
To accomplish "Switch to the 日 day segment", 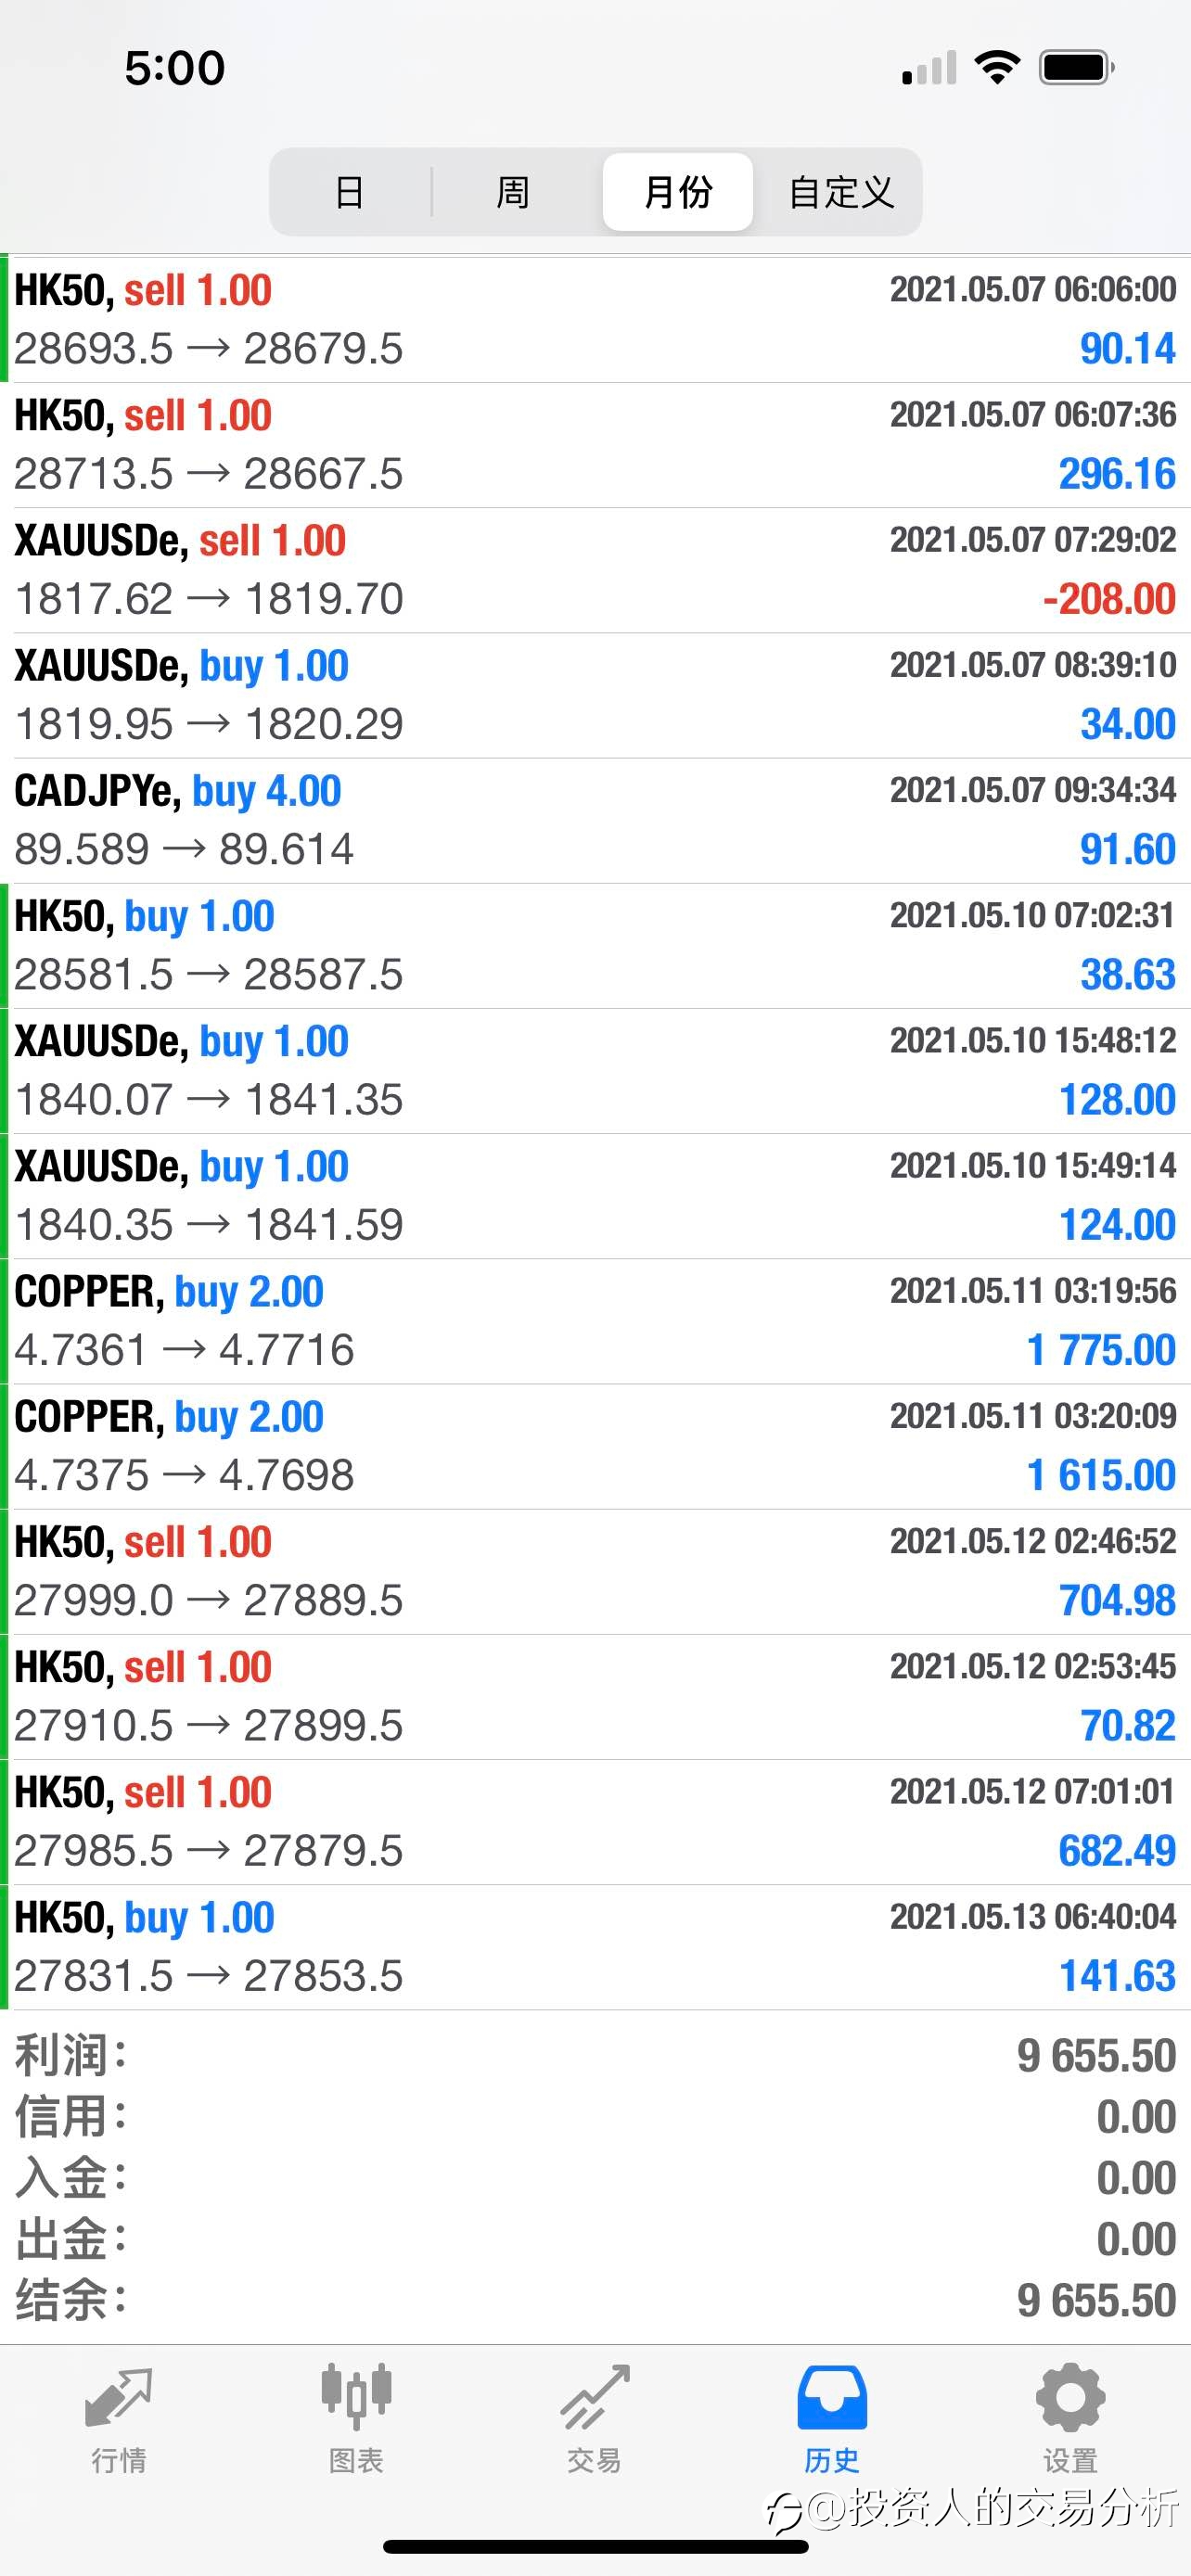I will pos(349,192).
